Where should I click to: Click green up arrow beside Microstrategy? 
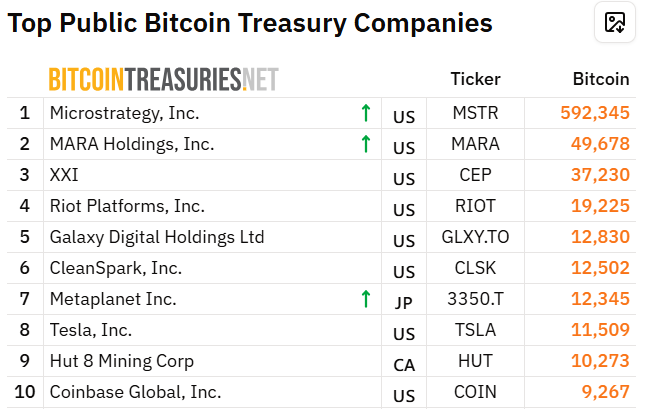coord(366,113)
